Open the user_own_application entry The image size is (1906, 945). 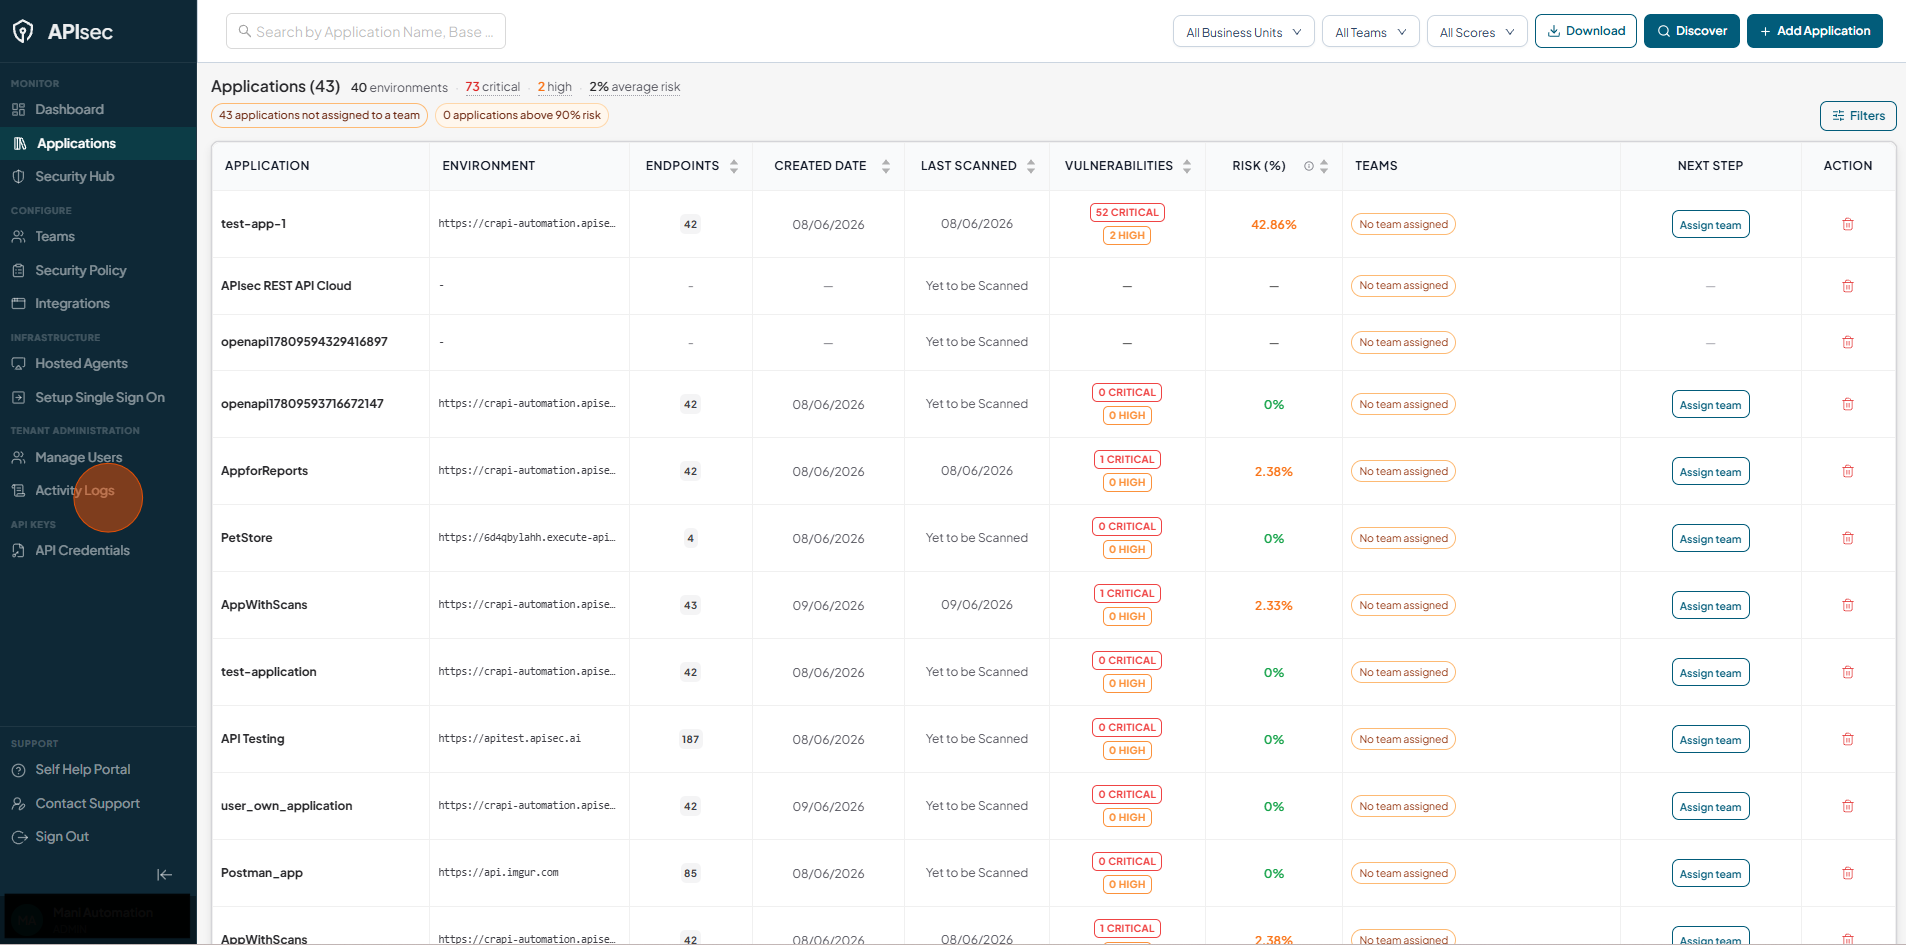click(x=287, y=806)
